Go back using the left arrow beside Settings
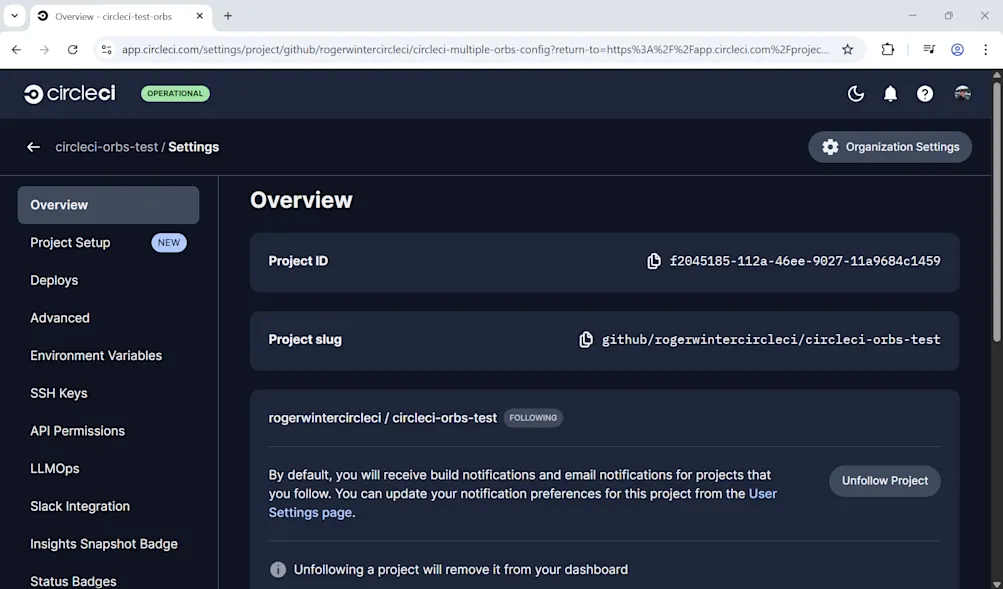This screenshot has width=1003, height=589. click(33, 146)
